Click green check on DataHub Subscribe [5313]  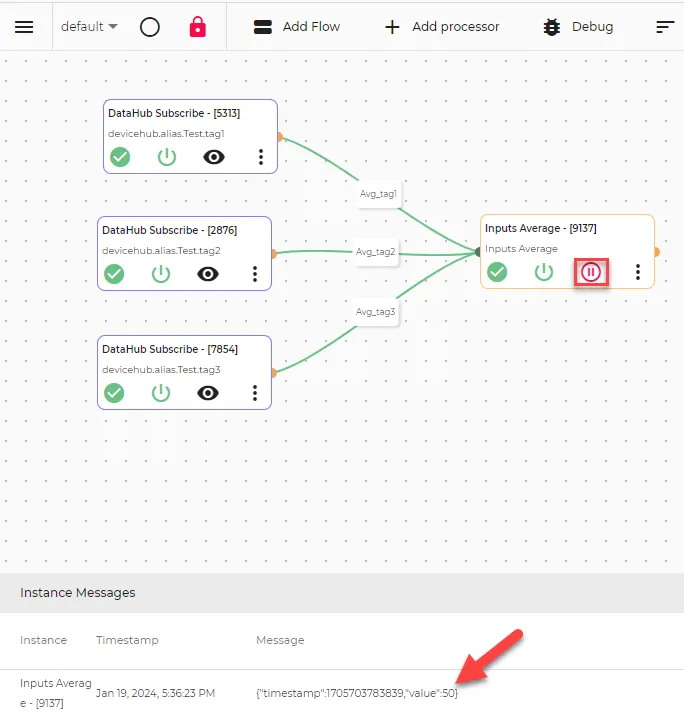(x=120, y=157)
